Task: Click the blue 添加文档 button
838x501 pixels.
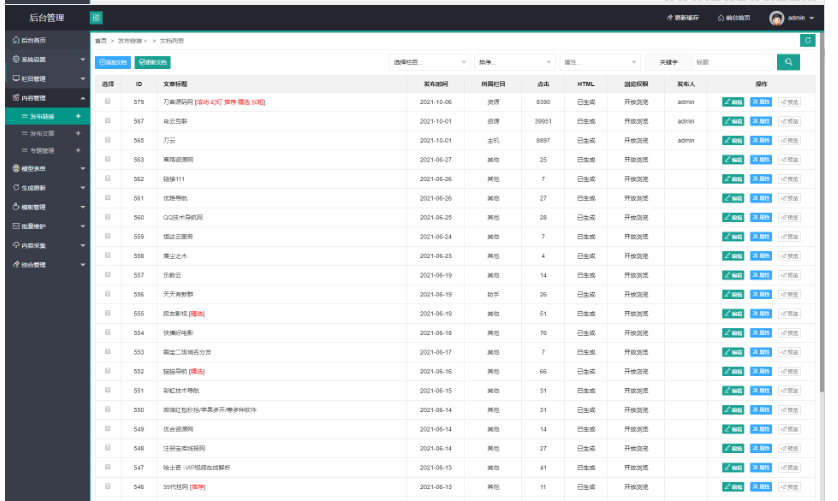Action: (113, 62)
